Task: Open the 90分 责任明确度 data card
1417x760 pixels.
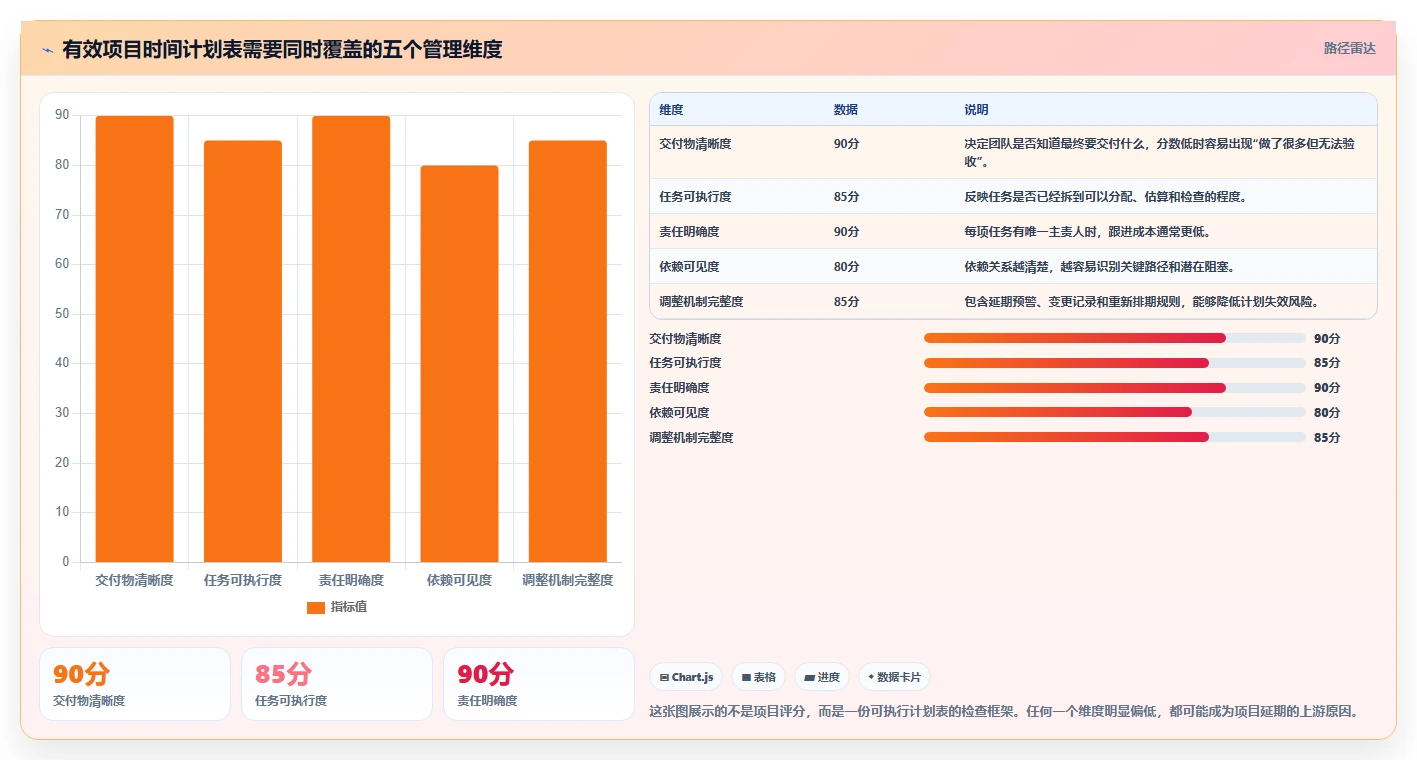Action: pyautogui.click(x=539, y=684)
